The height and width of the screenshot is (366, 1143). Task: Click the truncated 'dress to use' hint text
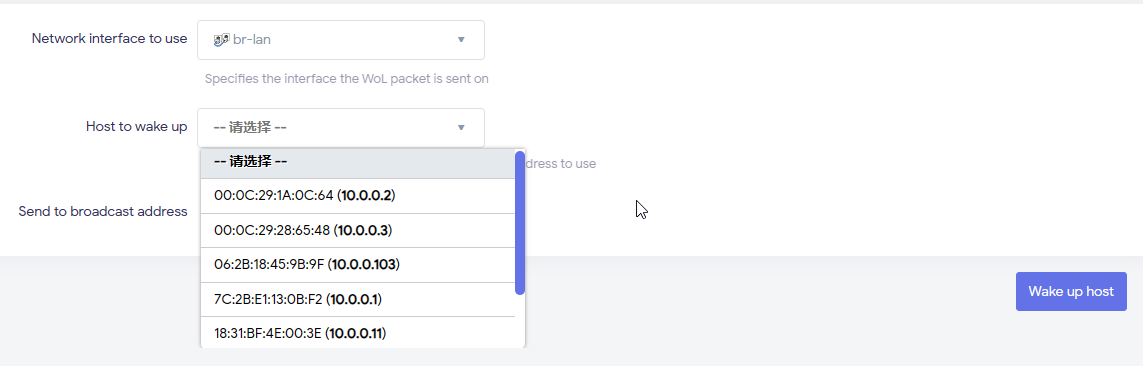click(x=561, y=164)
